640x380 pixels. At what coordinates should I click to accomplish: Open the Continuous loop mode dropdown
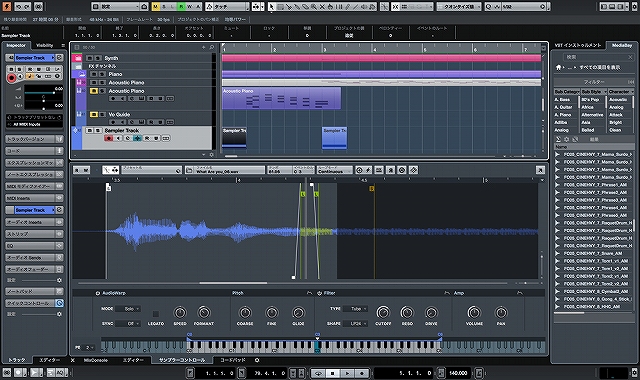334,170
